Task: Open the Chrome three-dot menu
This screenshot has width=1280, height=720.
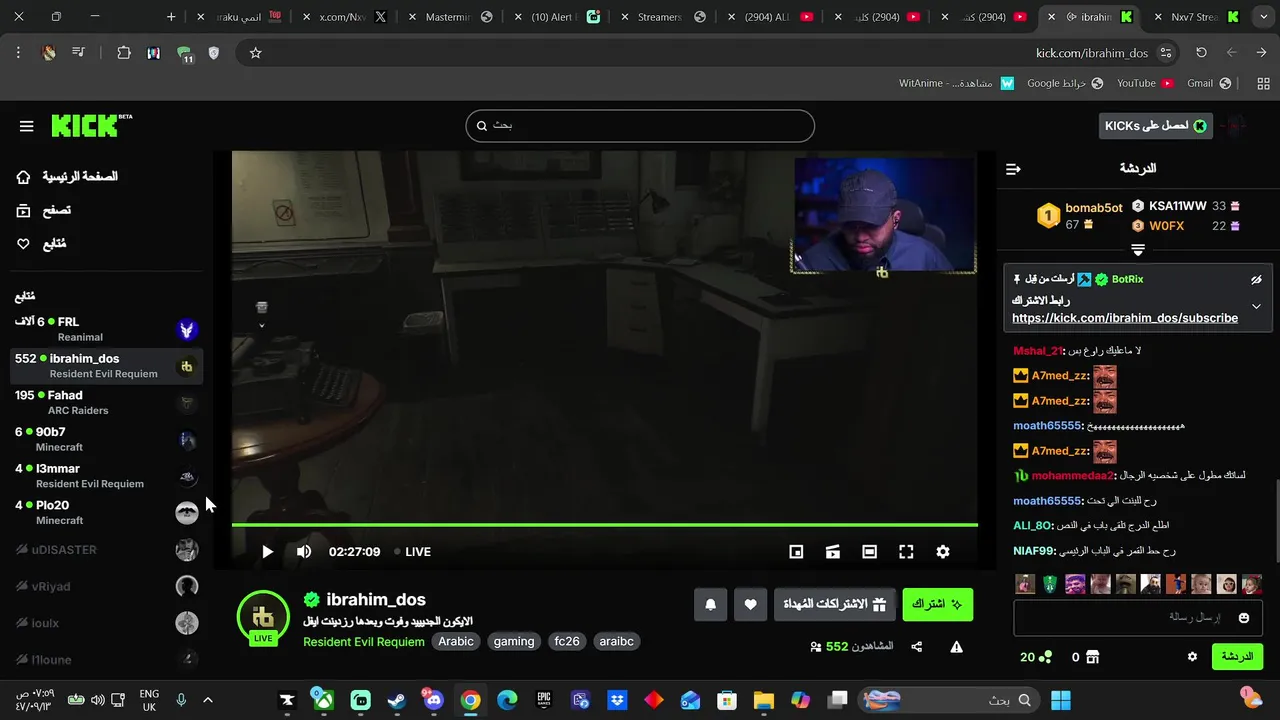Action: pos(18,53)
